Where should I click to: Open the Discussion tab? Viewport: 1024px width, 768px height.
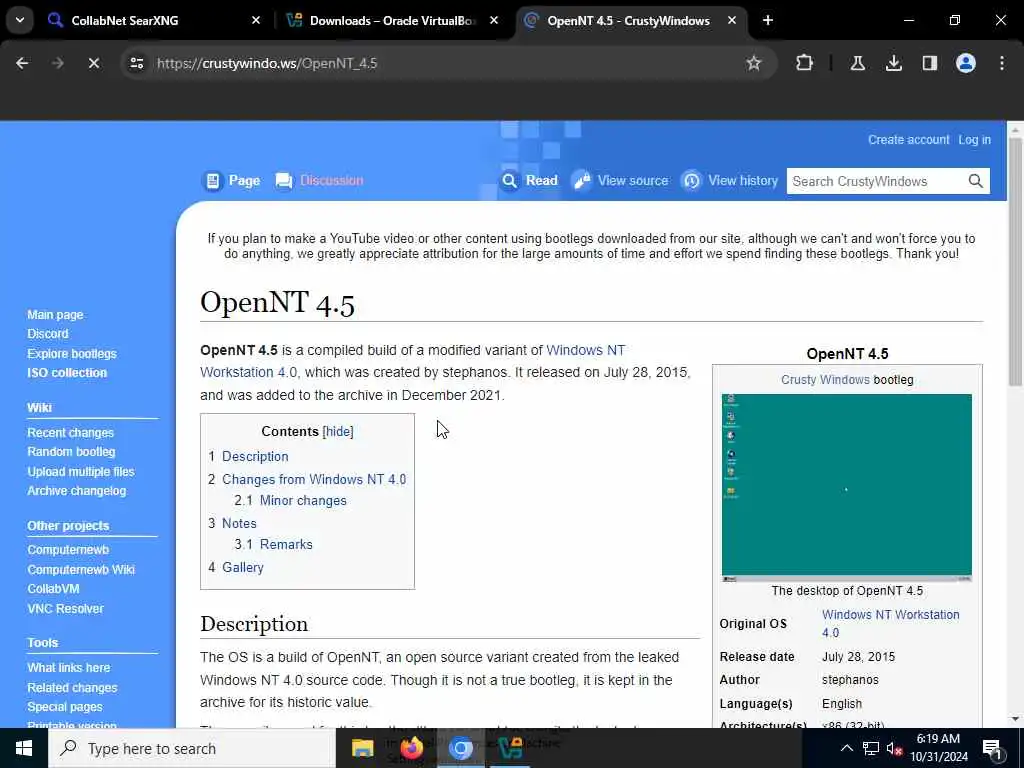point(319,181)
